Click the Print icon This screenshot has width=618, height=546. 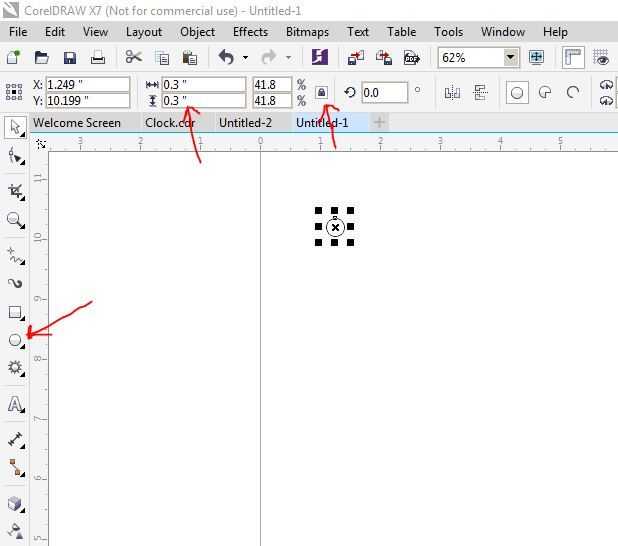click(98, 58)
